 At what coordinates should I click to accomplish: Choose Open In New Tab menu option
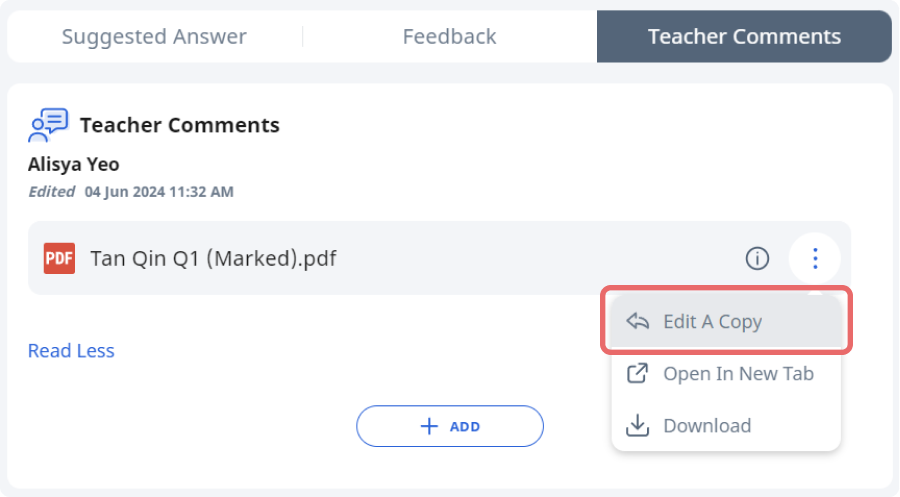(x=726, y=374)
